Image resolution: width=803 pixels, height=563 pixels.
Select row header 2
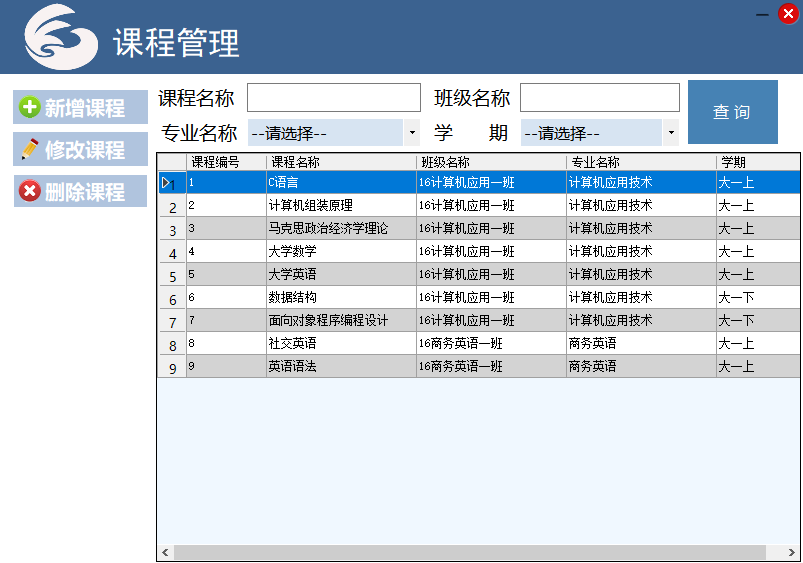pyautogui.click(x=172, y=205)
